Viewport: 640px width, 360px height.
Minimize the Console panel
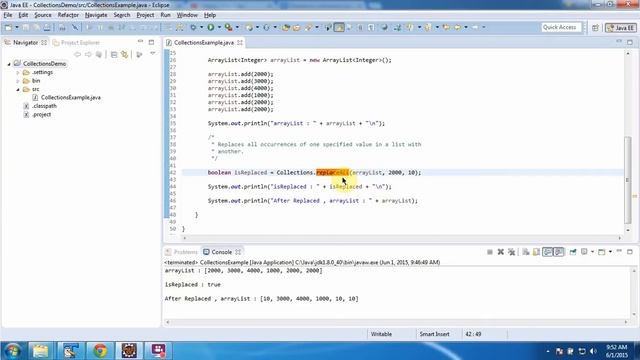(x=619, y=251)
